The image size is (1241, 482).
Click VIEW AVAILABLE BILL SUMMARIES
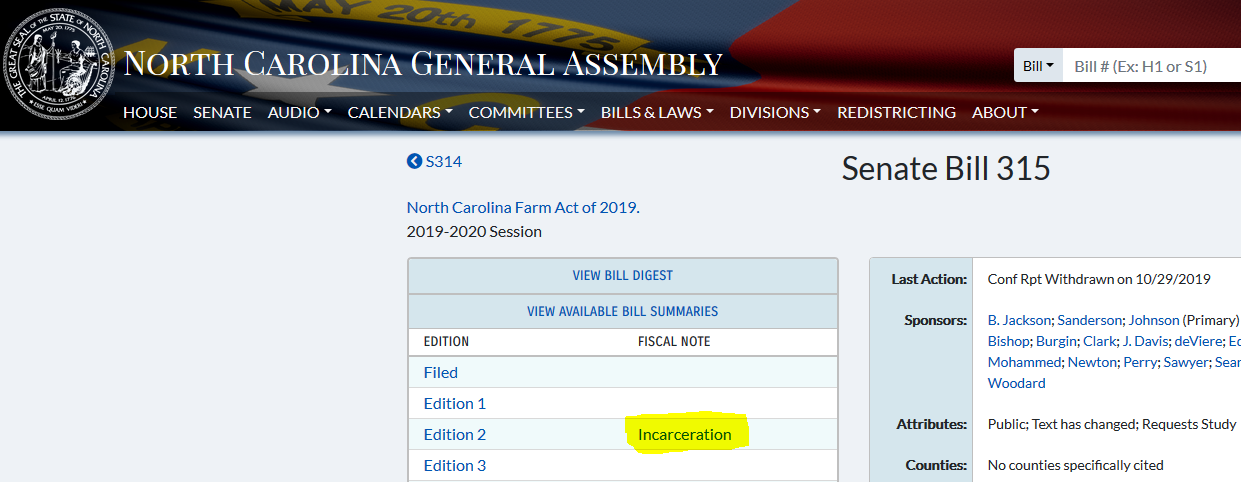point(623,311)
